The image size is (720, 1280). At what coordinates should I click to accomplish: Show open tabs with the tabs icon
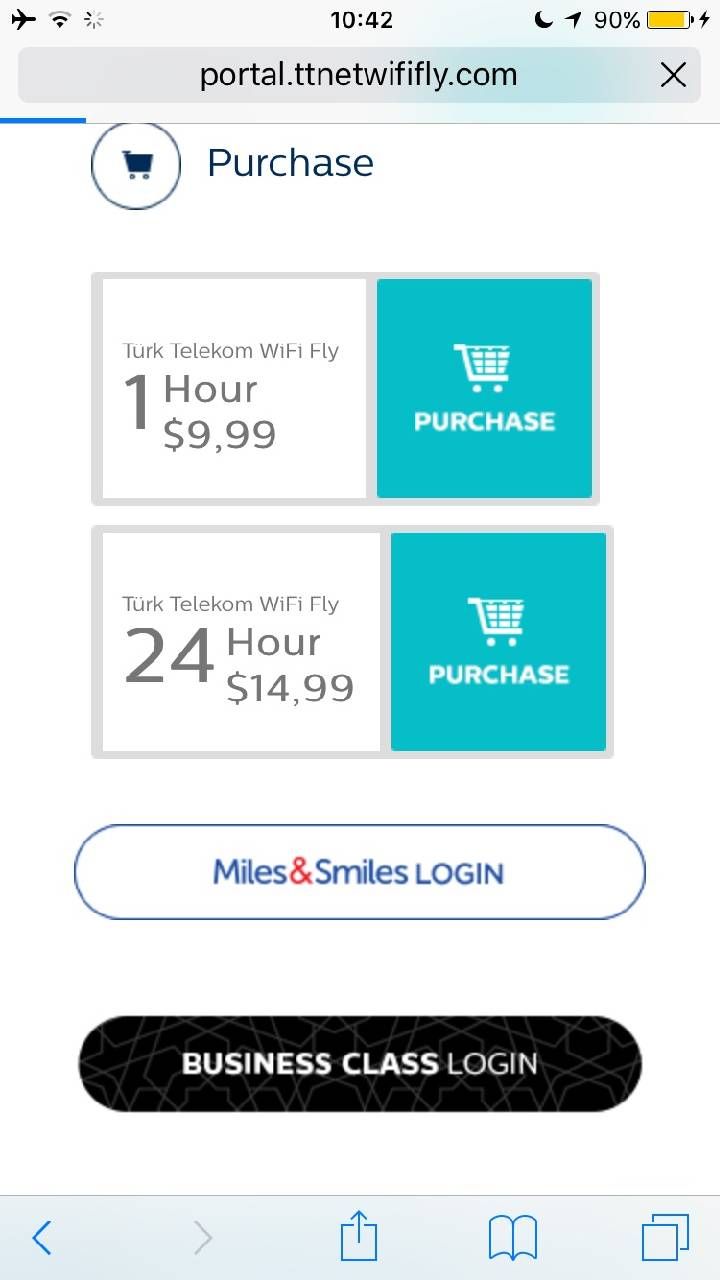point(665,1238)
